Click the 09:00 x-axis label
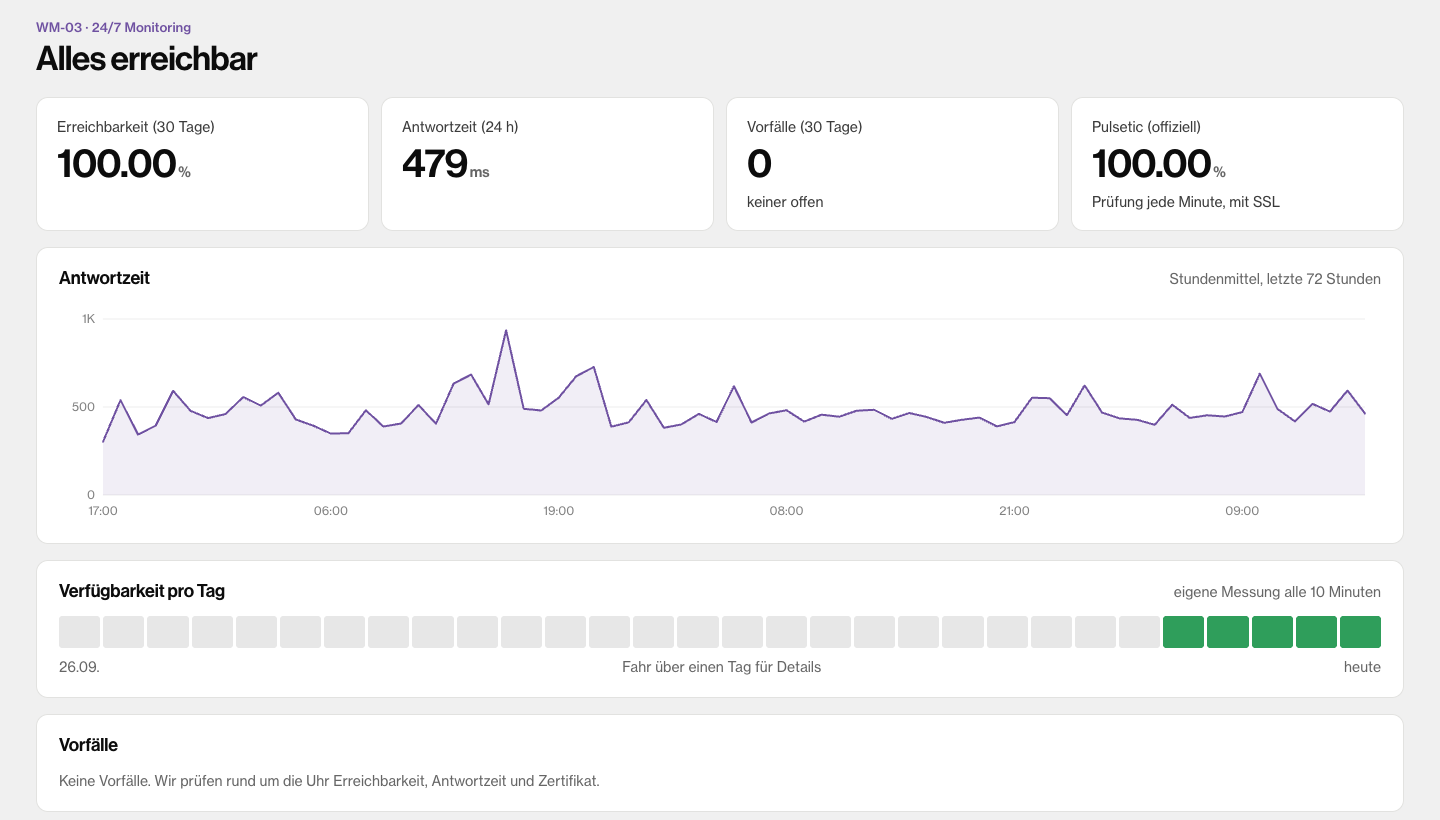This screenshot has width=1440, height=820. 1242,511
